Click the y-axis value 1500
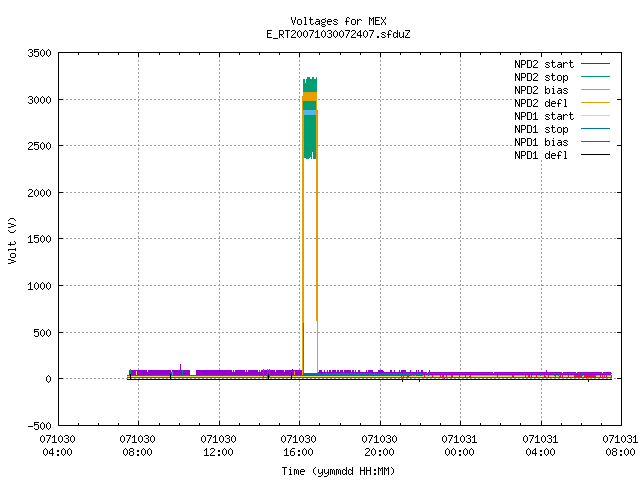This screenshot has height=480, width=640. 40,239
